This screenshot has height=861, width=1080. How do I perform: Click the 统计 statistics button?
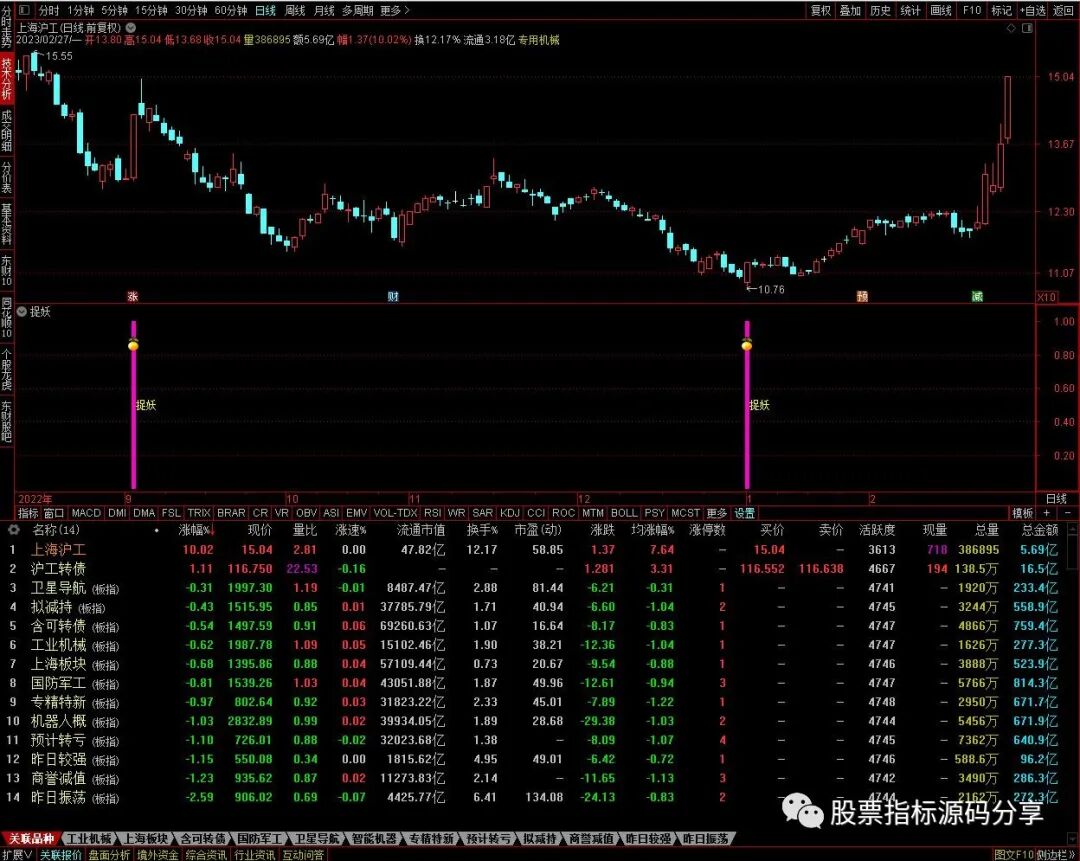[911, 10]
